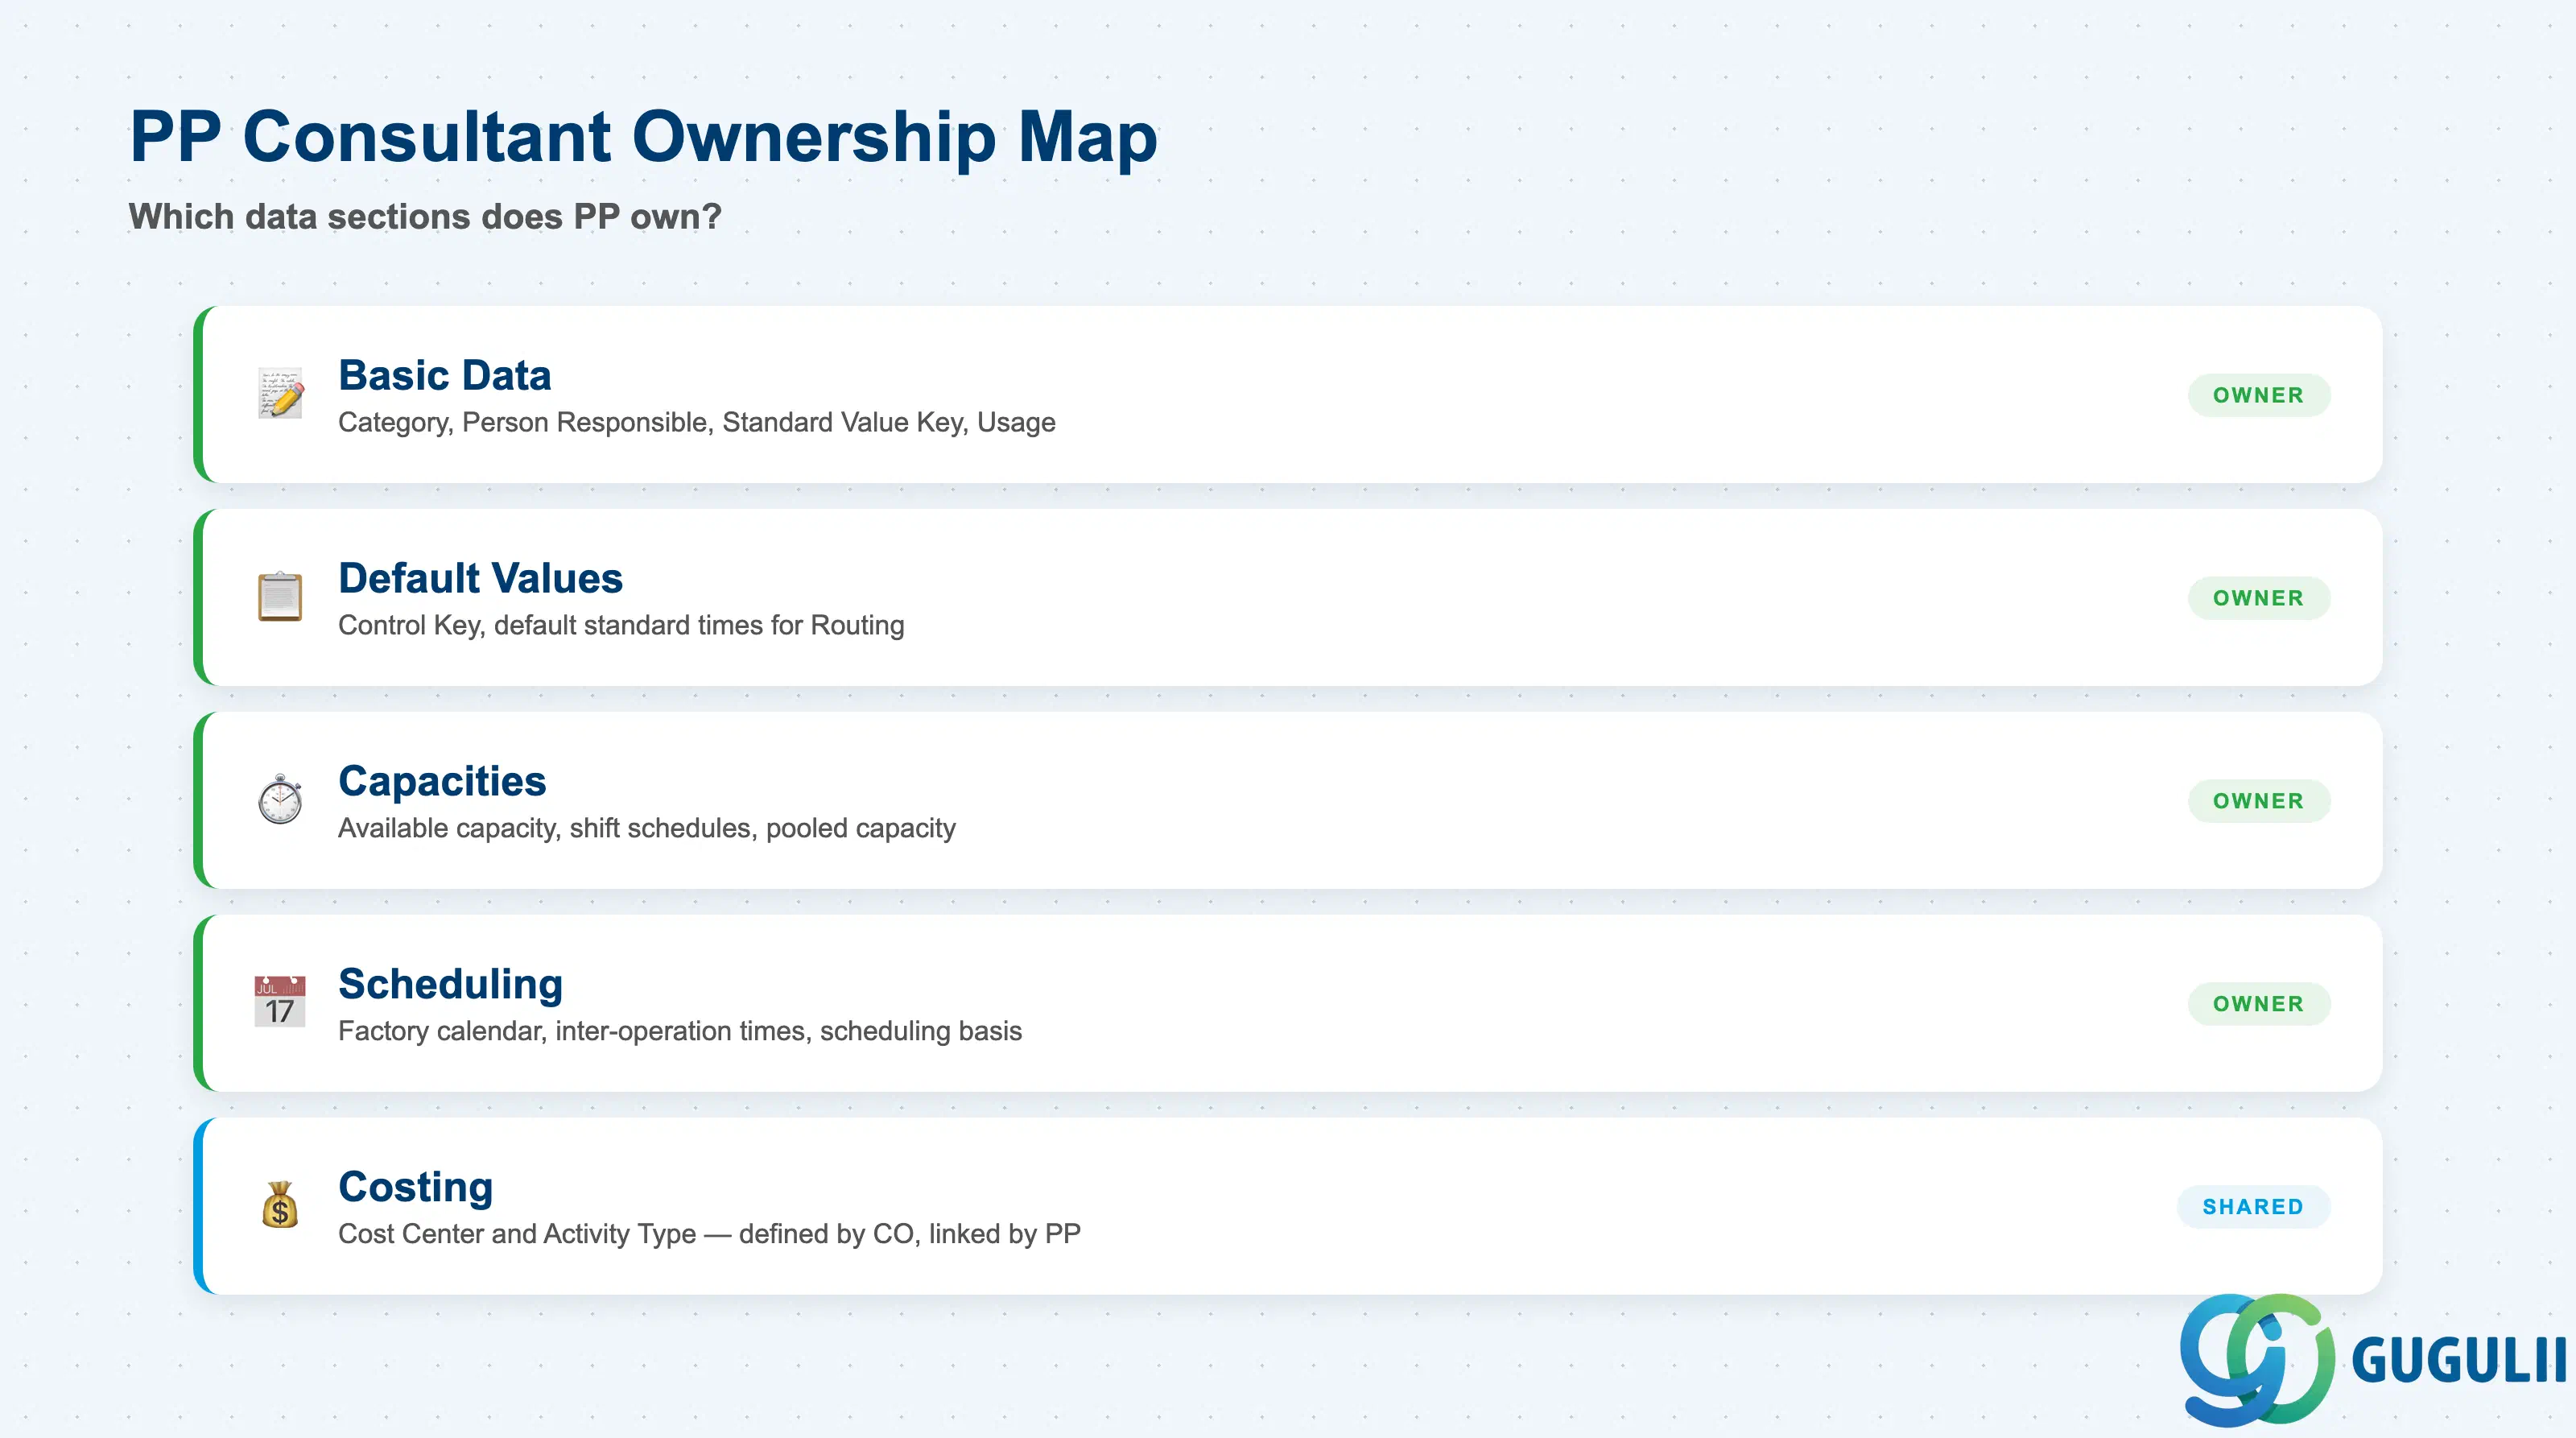Click 'Cost Center and Activity Type' description

(x=710, y=1235)
